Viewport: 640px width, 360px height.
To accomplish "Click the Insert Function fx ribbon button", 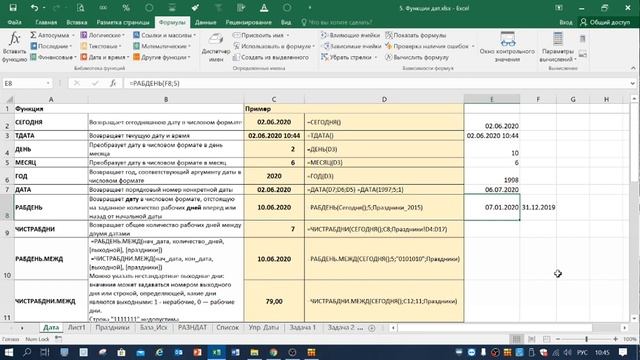I will (x=14, y=47).
